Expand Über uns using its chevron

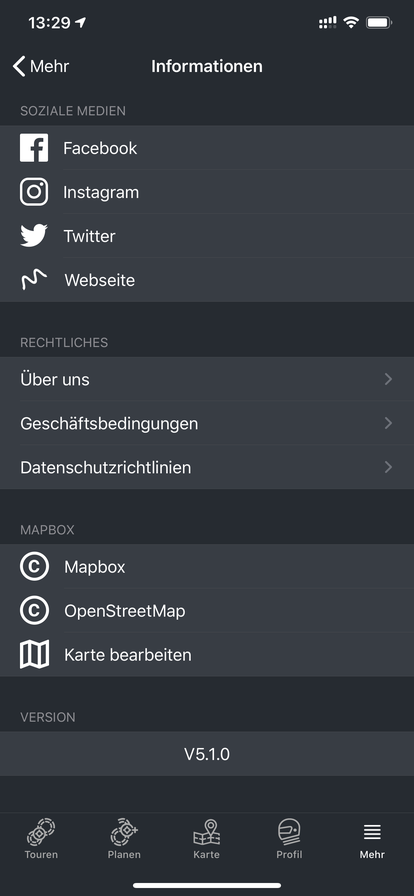click(x=388, y=379)
